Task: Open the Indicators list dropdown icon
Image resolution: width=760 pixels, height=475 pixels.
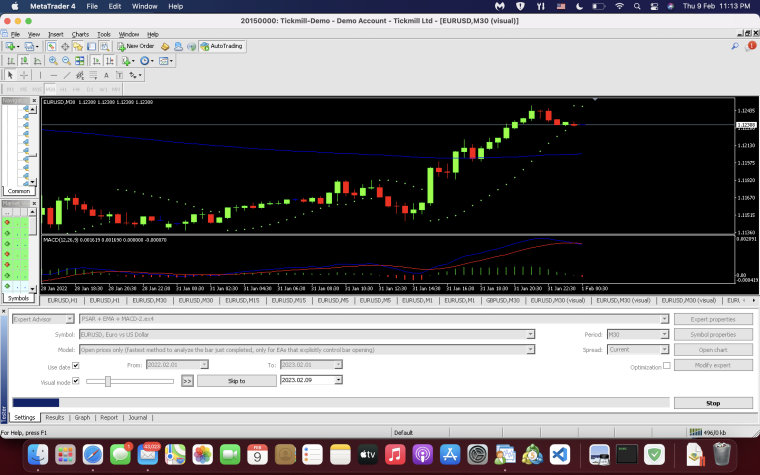Action: pos(128,61)
